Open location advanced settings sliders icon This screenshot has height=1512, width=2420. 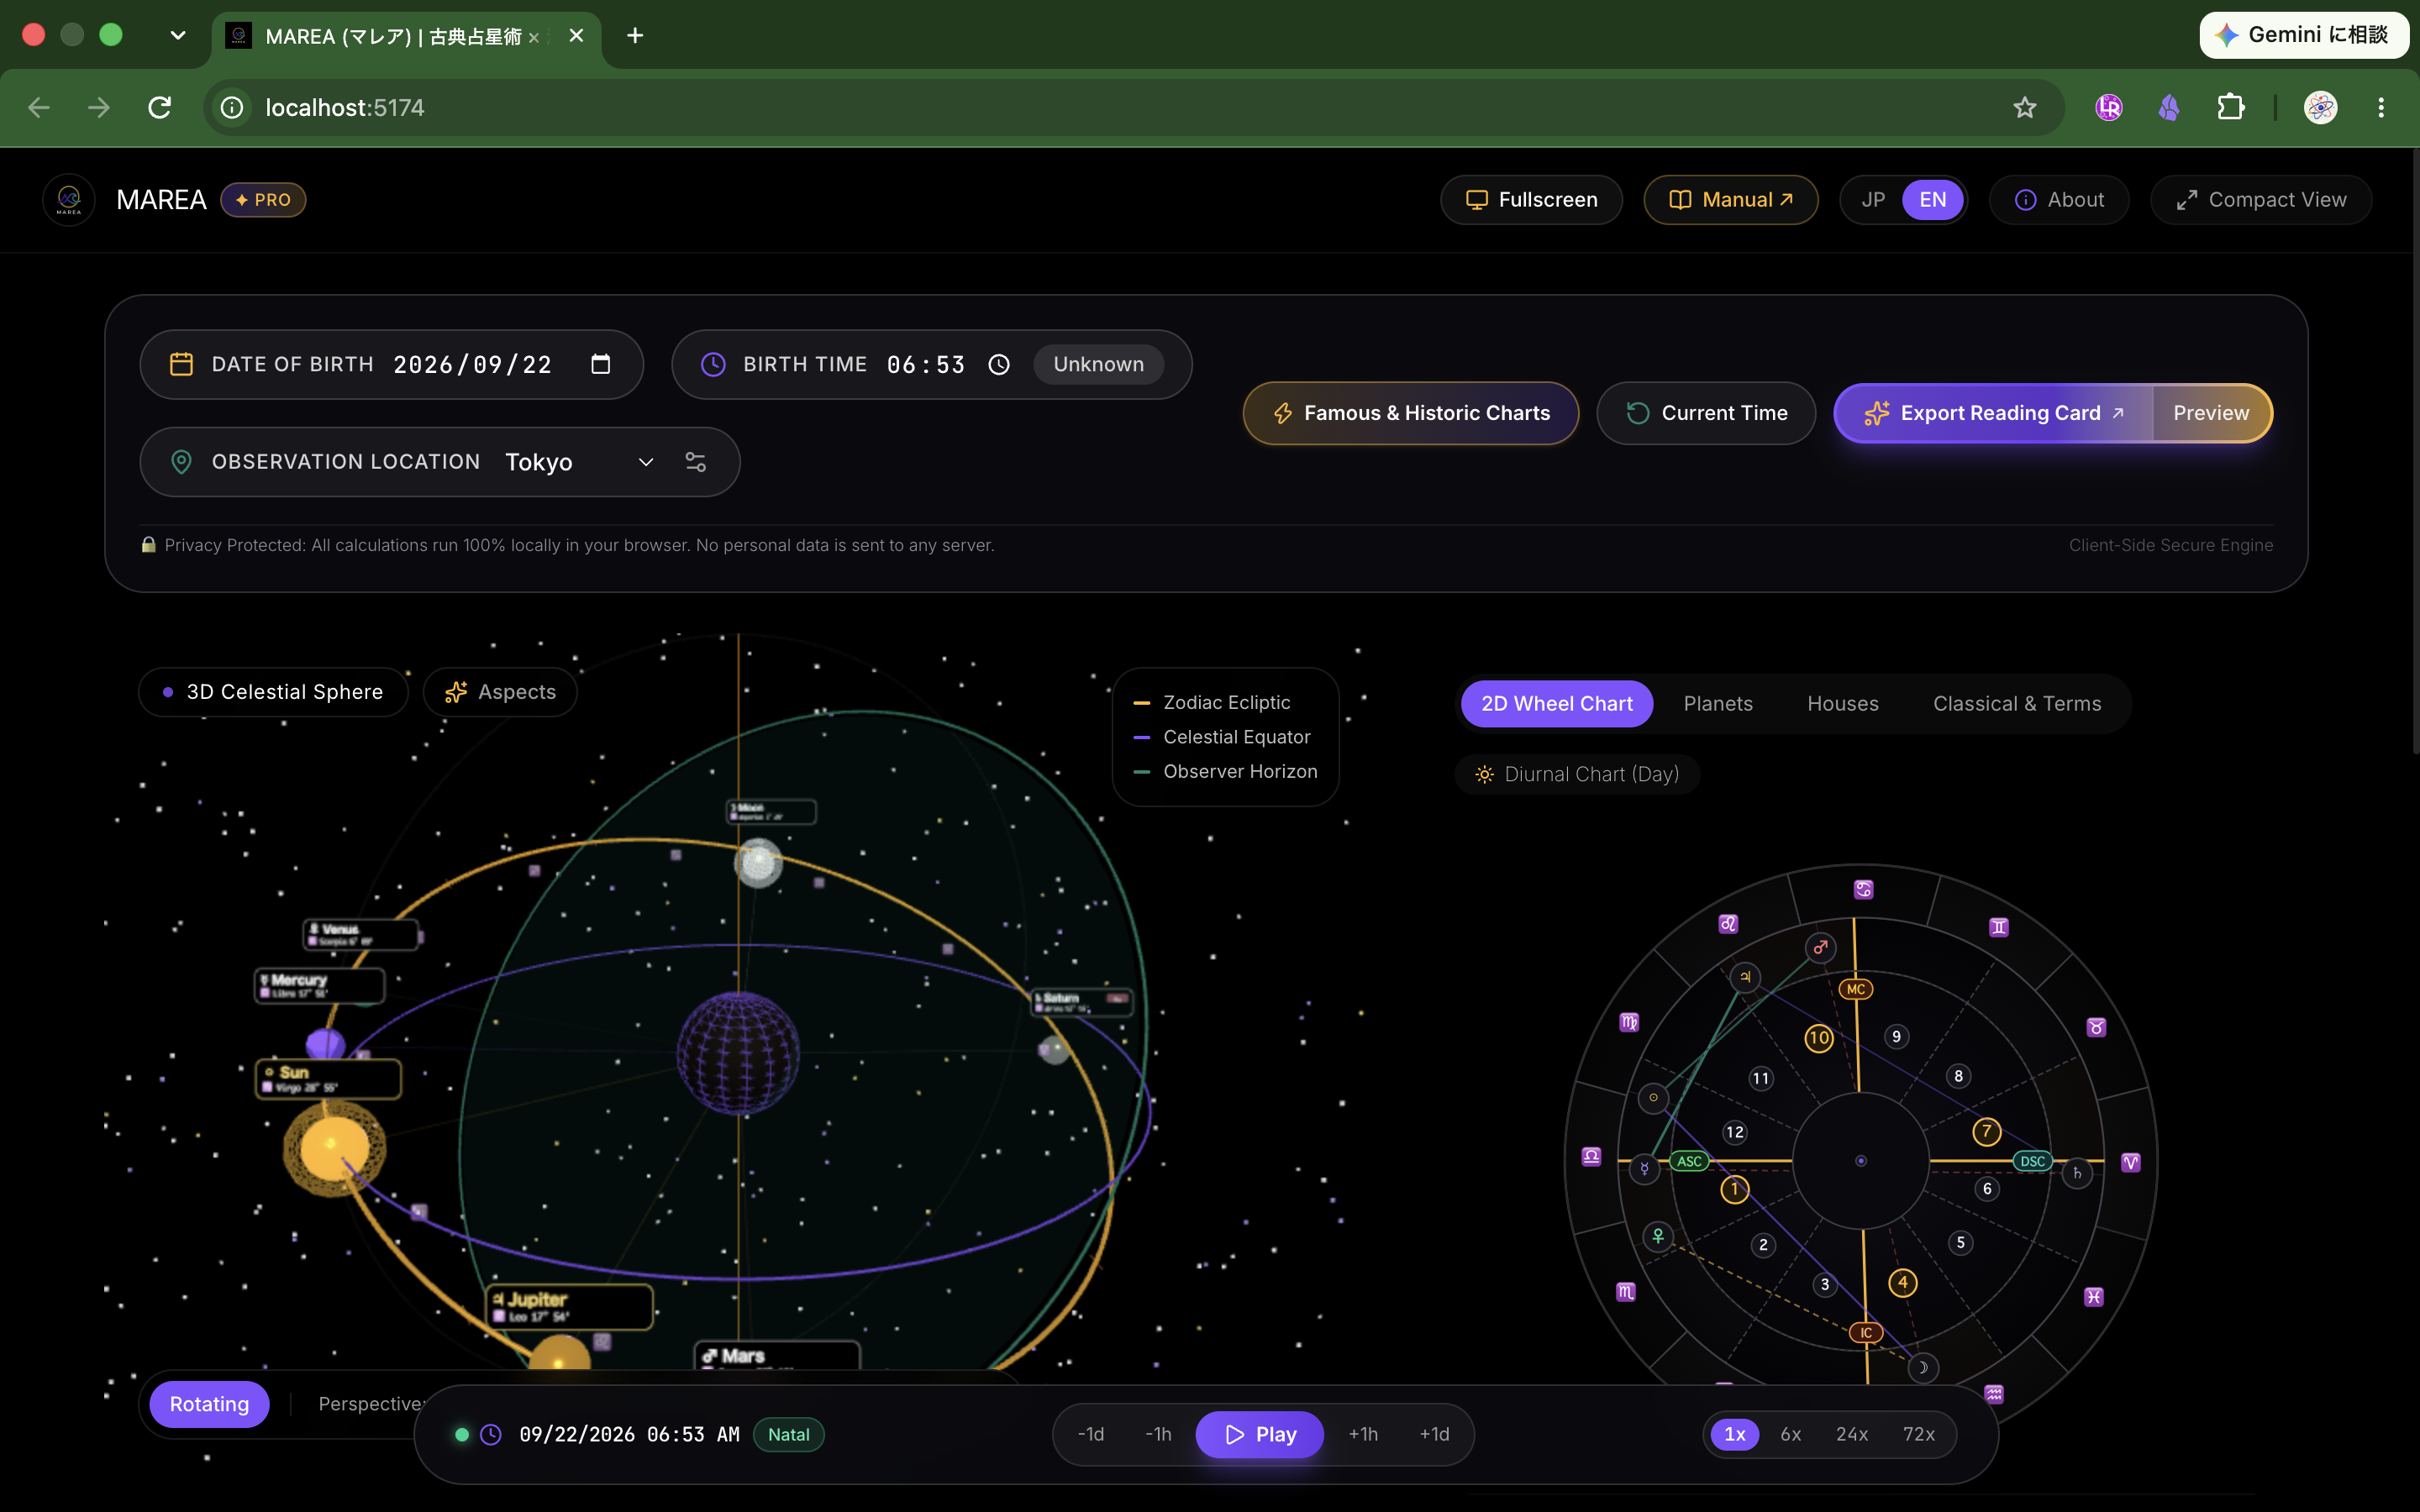pyautogui.click(x=696, y=462)
